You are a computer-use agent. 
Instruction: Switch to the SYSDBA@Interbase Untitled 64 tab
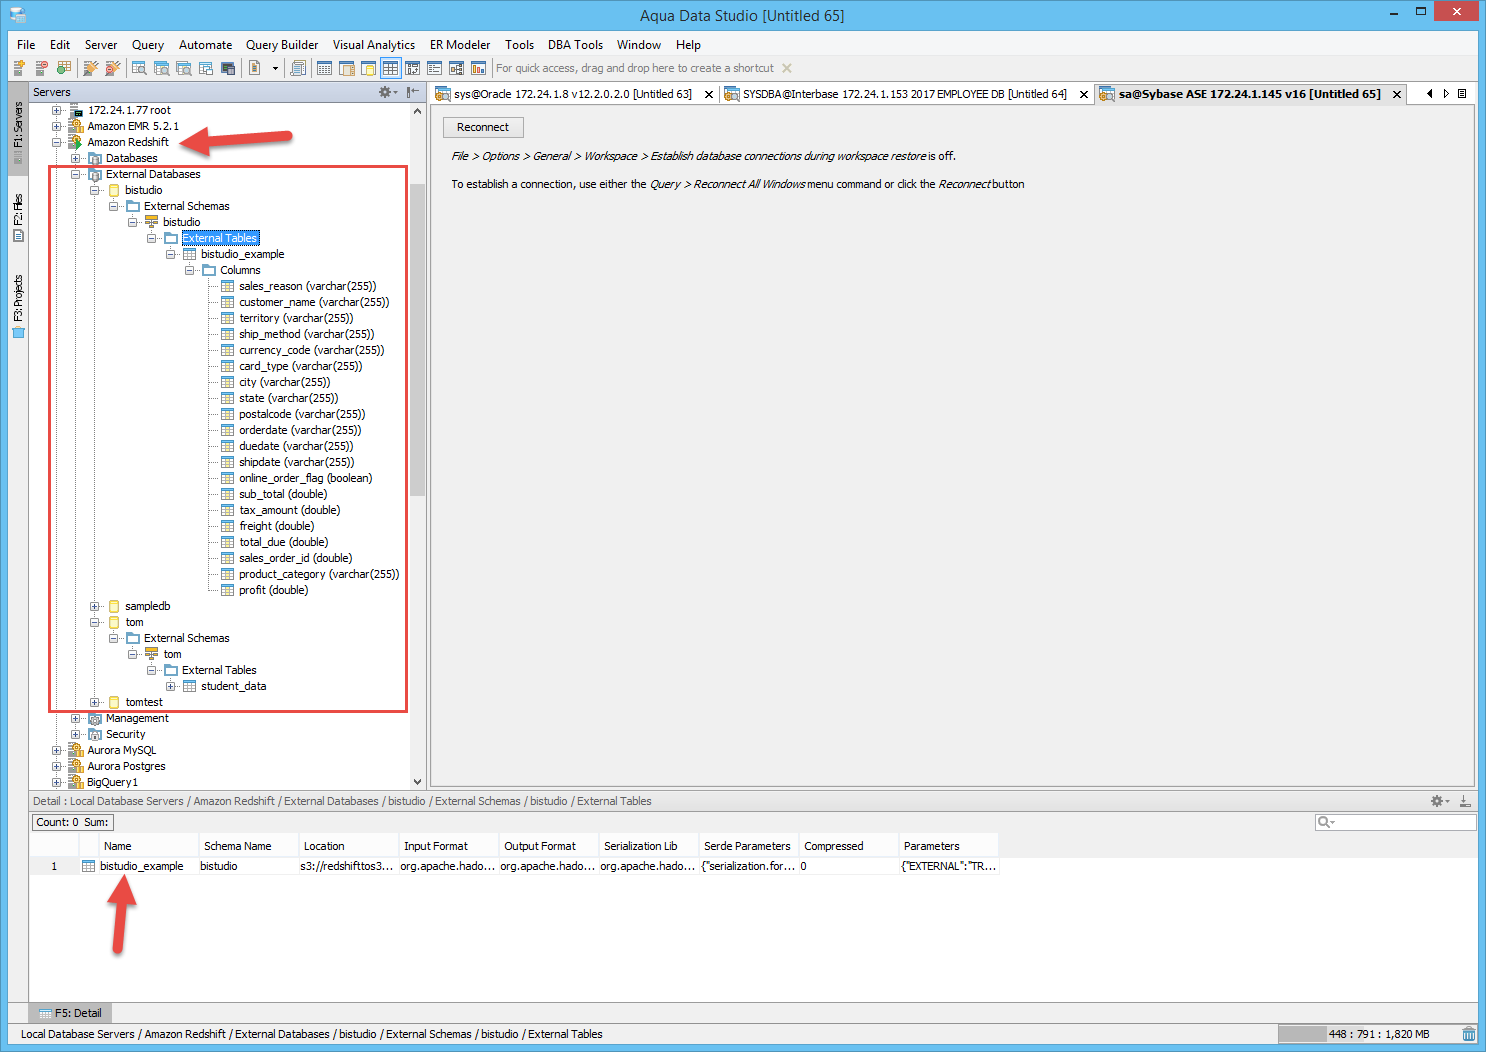pyautogui.click(x=905, y=94)
